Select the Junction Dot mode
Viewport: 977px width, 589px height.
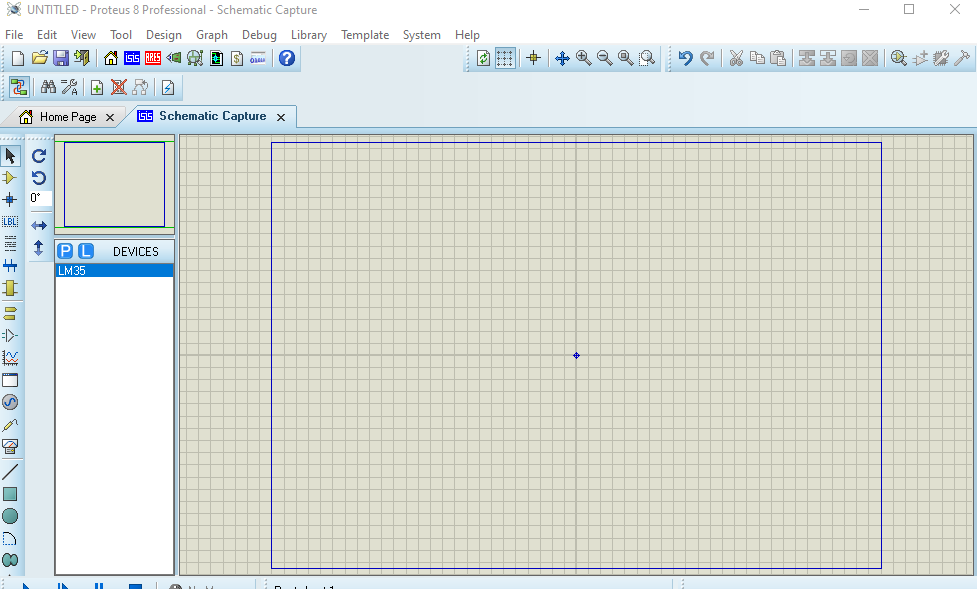coord(9,199)
